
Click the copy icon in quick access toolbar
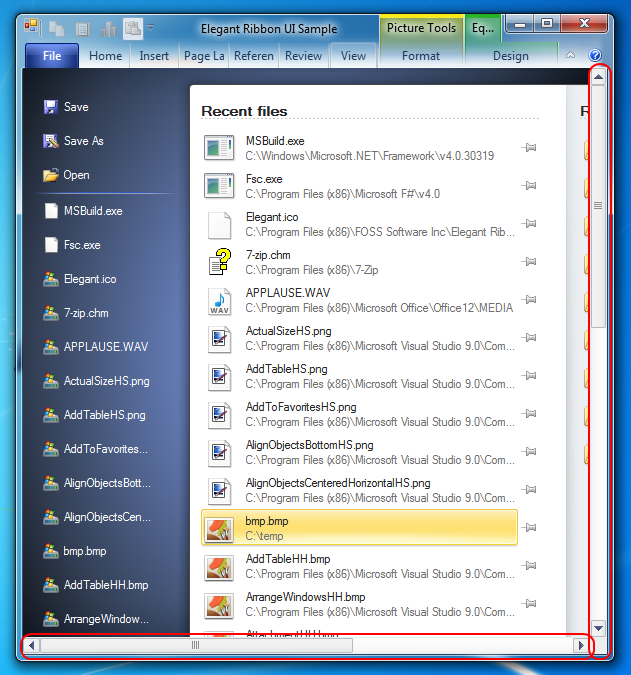click(56, 29)
